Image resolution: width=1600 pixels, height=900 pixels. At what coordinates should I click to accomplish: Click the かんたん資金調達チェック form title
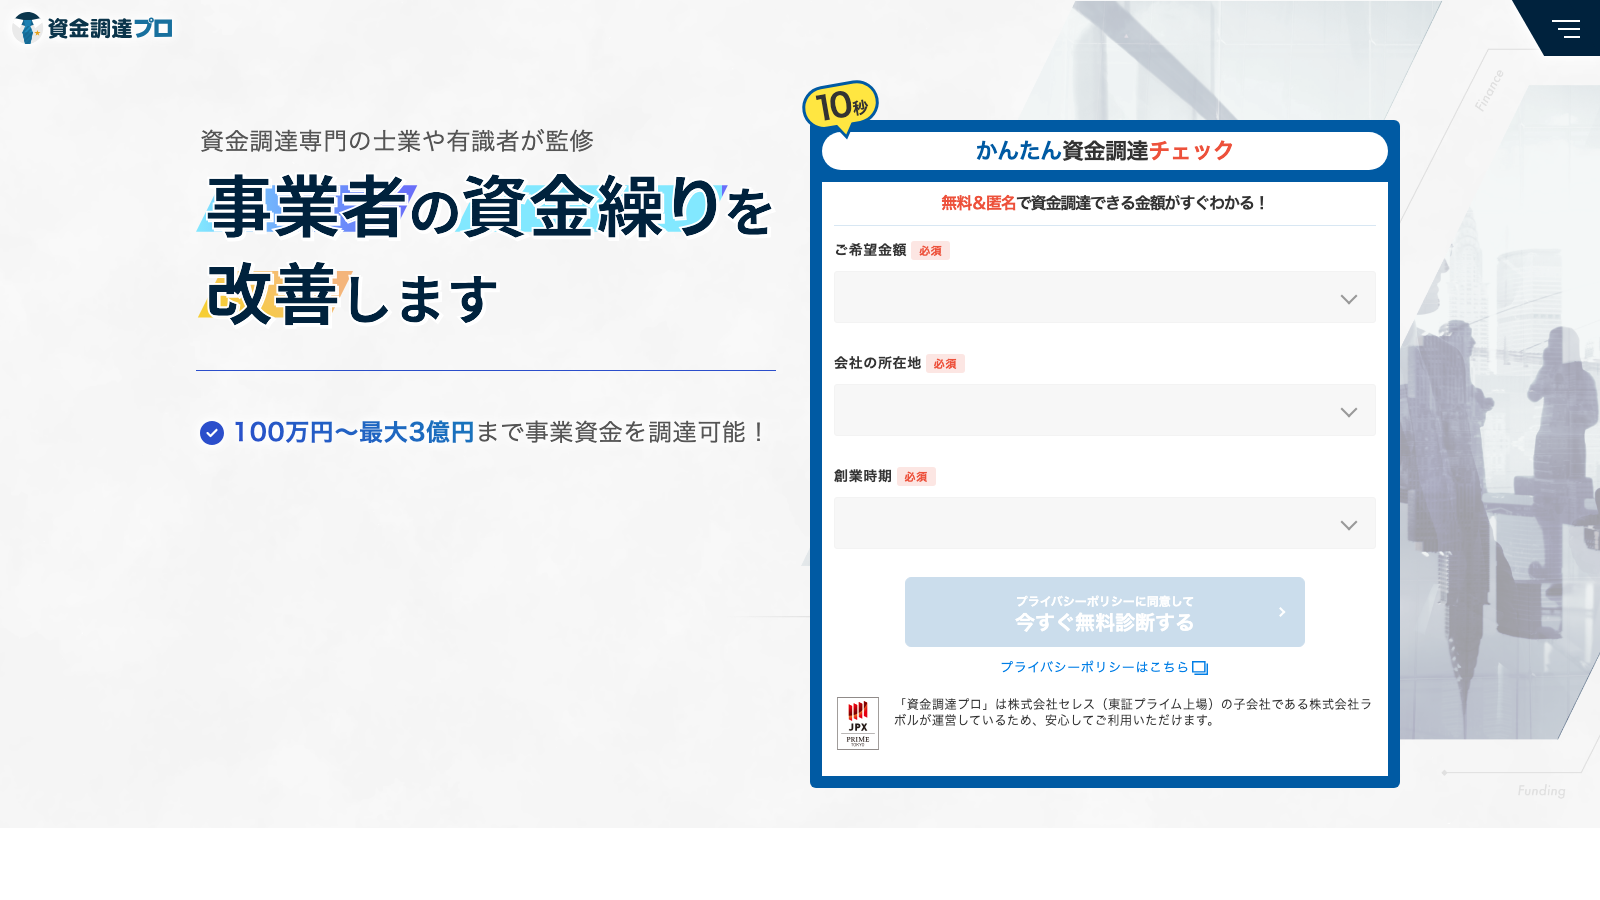(x=1104, y=151)
